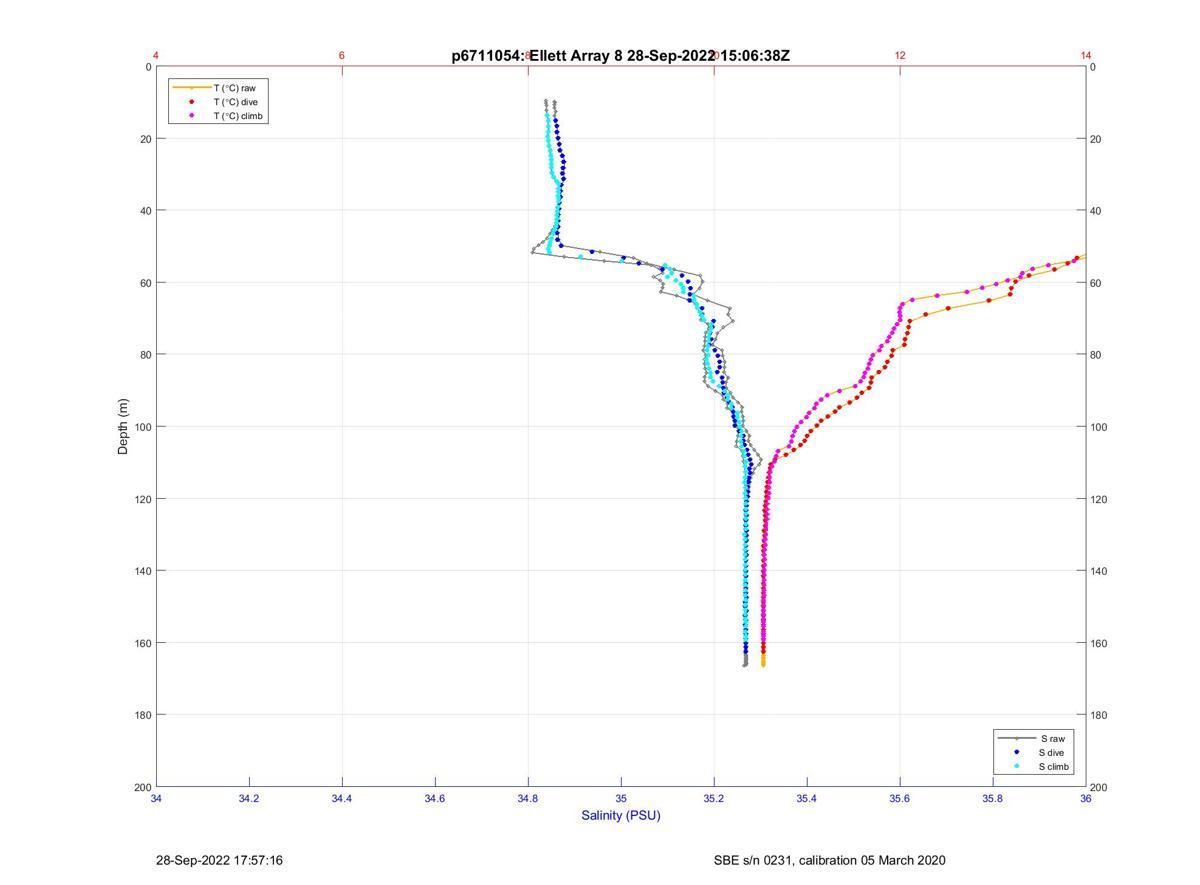Click the '34.2' salinity tick label

tap(249, 798)
